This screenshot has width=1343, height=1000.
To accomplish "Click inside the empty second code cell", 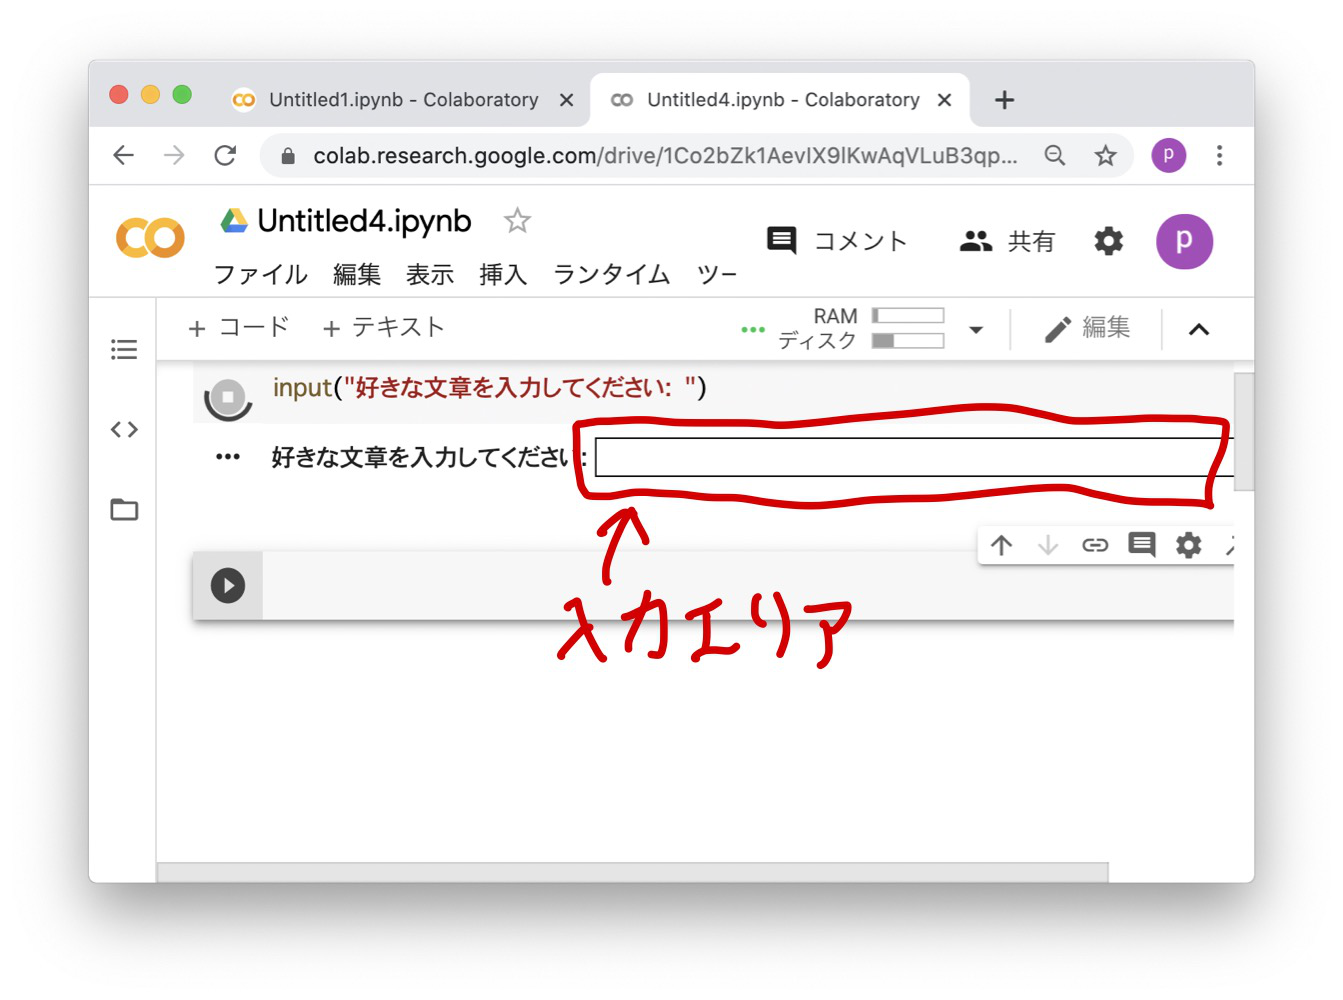I will pyautogui.click(x=748, y=585).
